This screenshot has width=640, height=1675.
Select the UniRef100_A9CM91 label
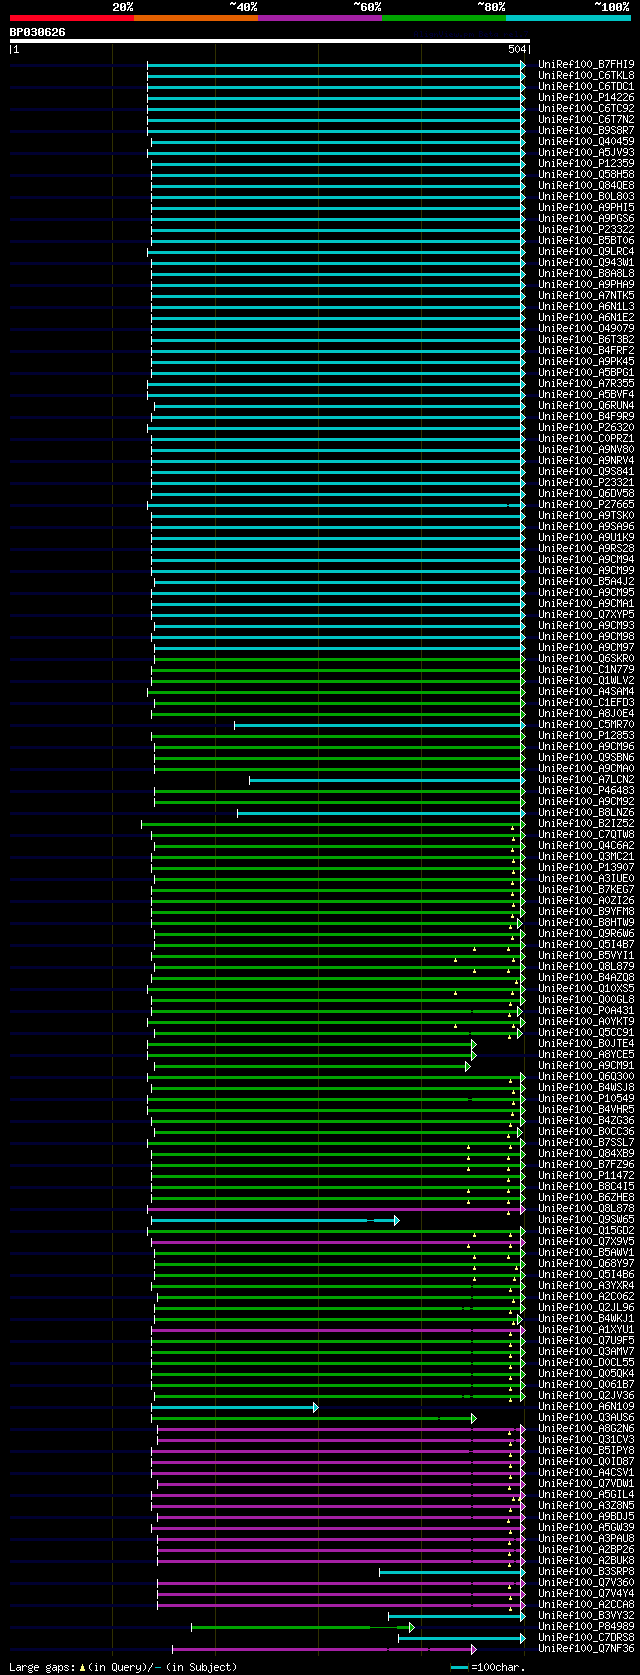(586, 1065)
